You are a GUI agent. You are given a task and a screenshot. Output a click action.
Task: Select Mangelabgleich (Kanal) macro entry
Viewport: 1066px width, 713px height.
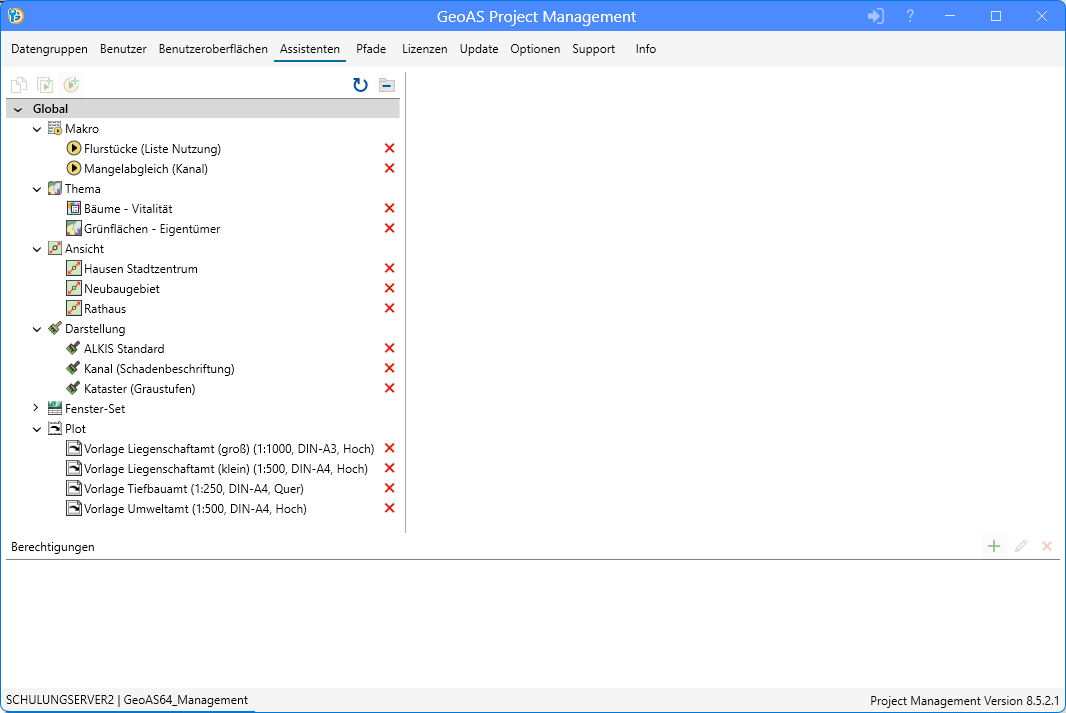(x=145, y=169)
